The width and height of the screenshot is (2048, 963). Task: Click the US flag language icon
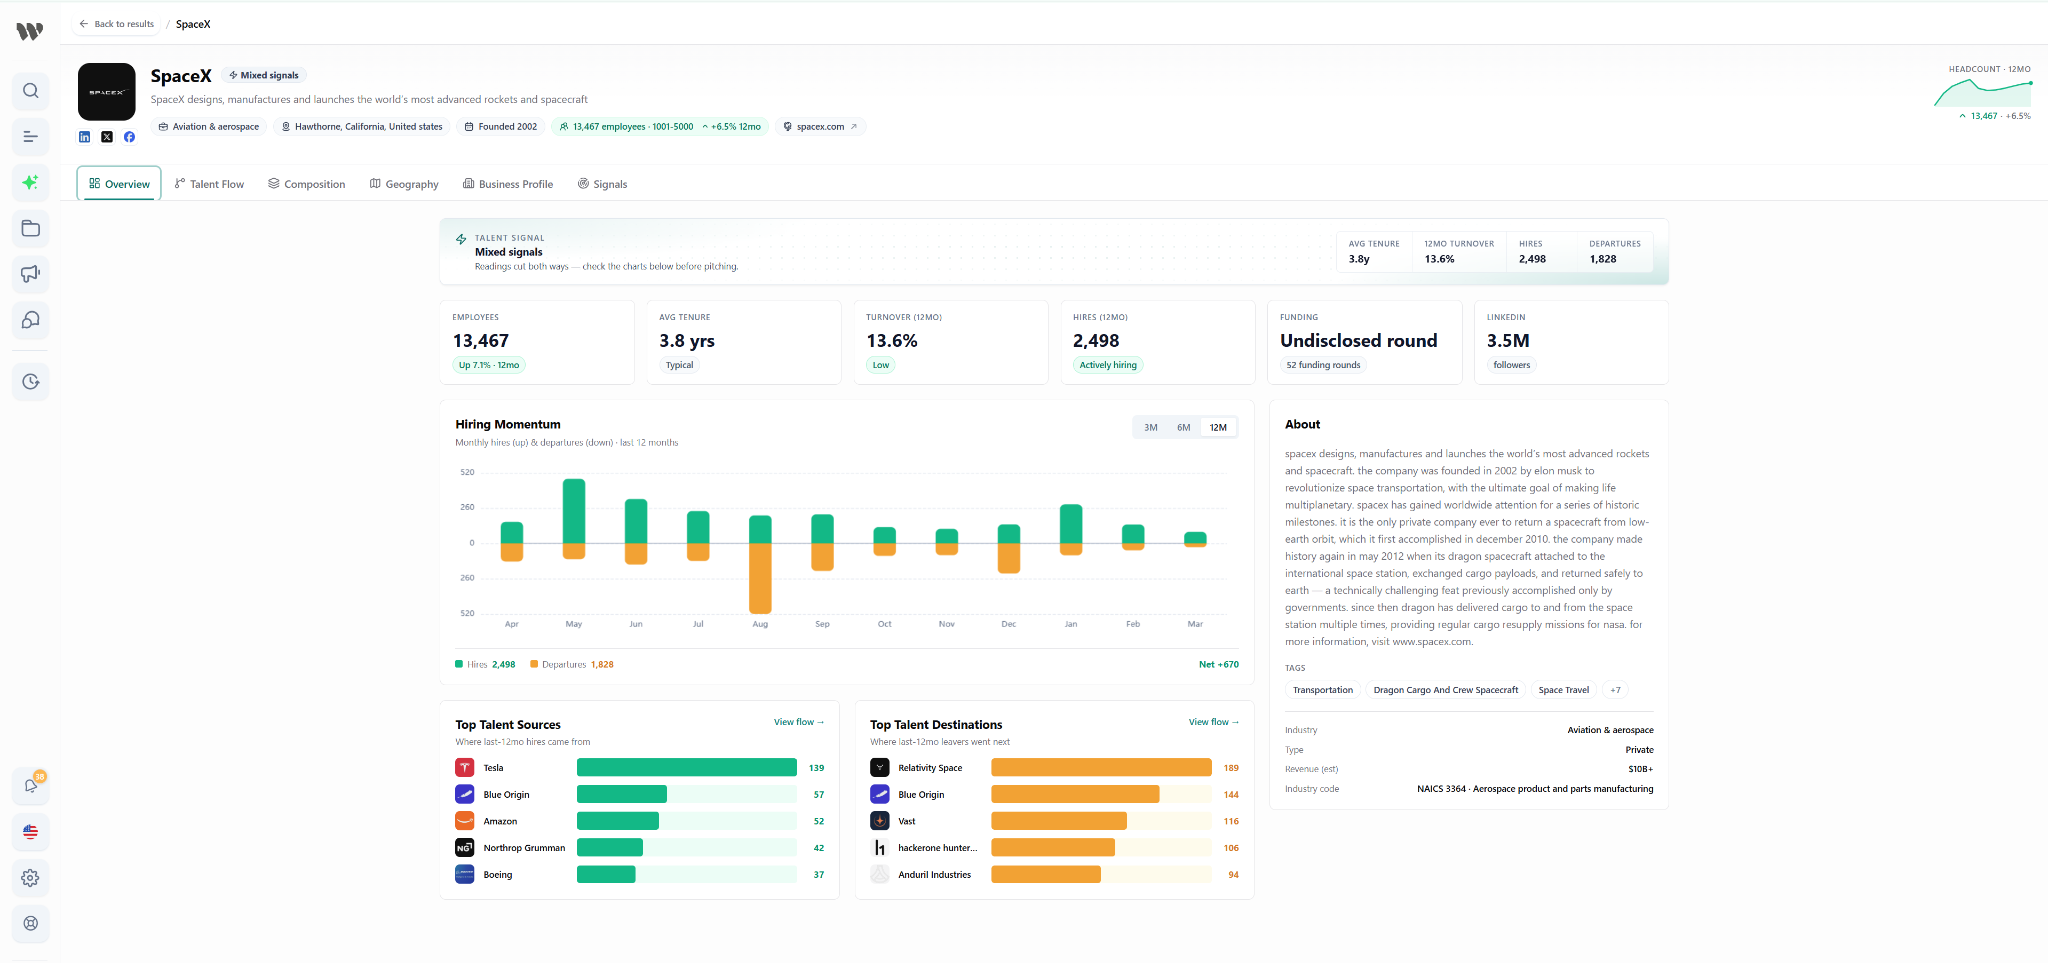tap(31, 832)
